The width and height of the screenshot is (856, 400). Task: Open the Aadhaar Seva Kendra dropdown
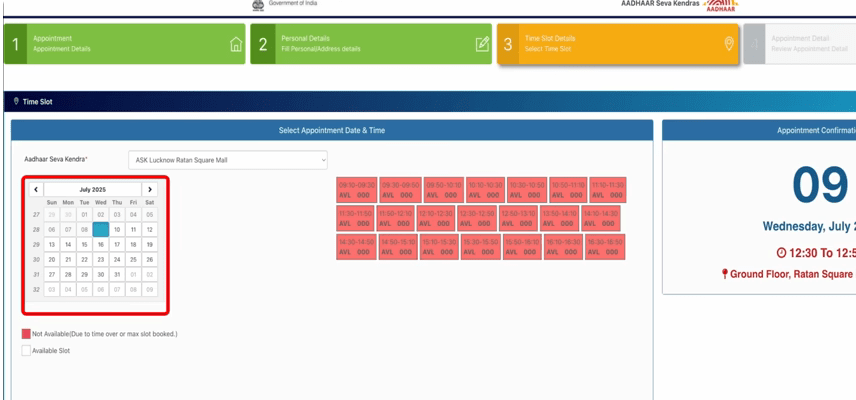click(x=228, y=160)
